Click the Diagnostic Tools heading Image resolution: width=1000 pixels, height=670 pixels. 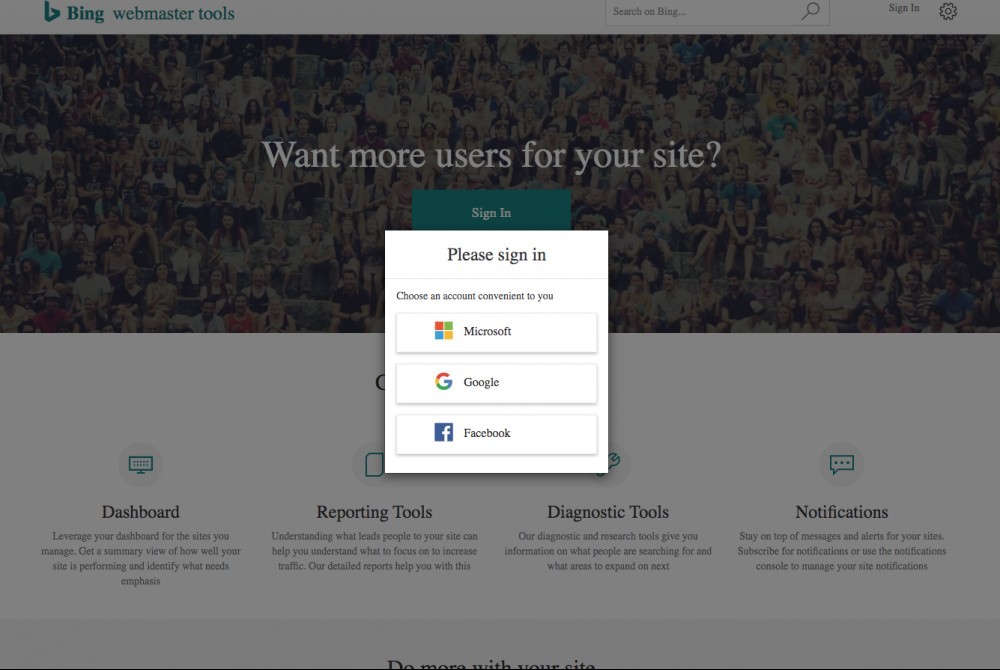[x=608, y=512]
